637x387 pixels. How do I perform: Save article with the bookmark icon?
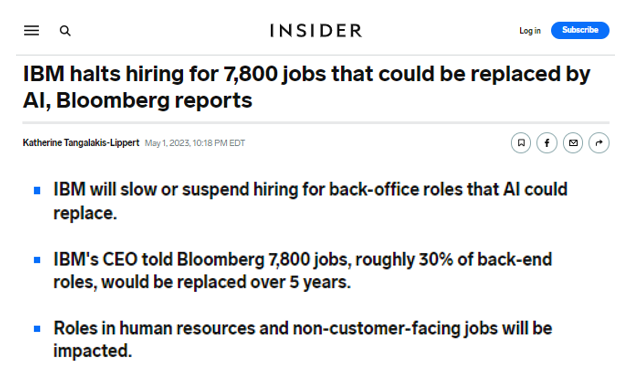click(x=521, y=143)
